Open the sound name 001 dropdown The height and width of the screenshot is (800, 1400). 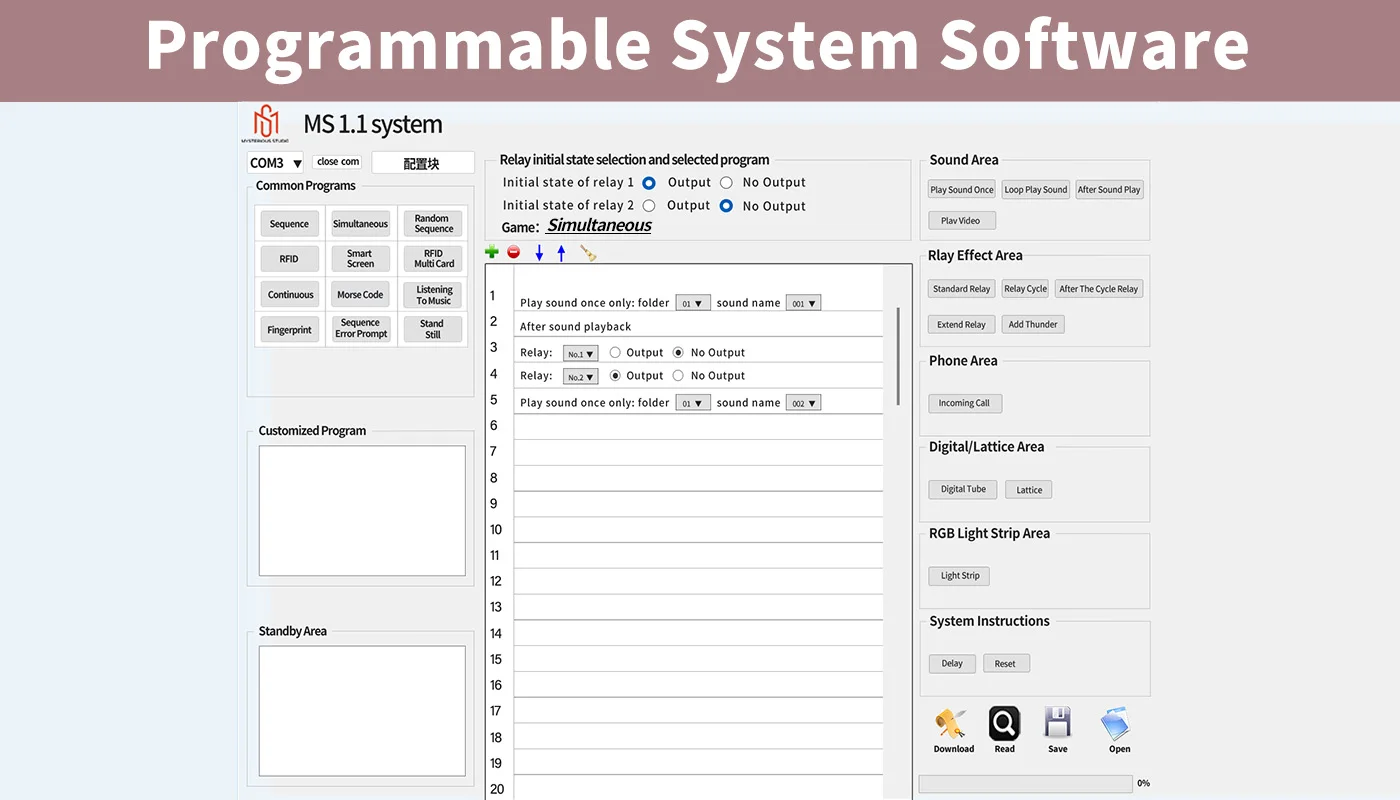[x=803, y=303]
